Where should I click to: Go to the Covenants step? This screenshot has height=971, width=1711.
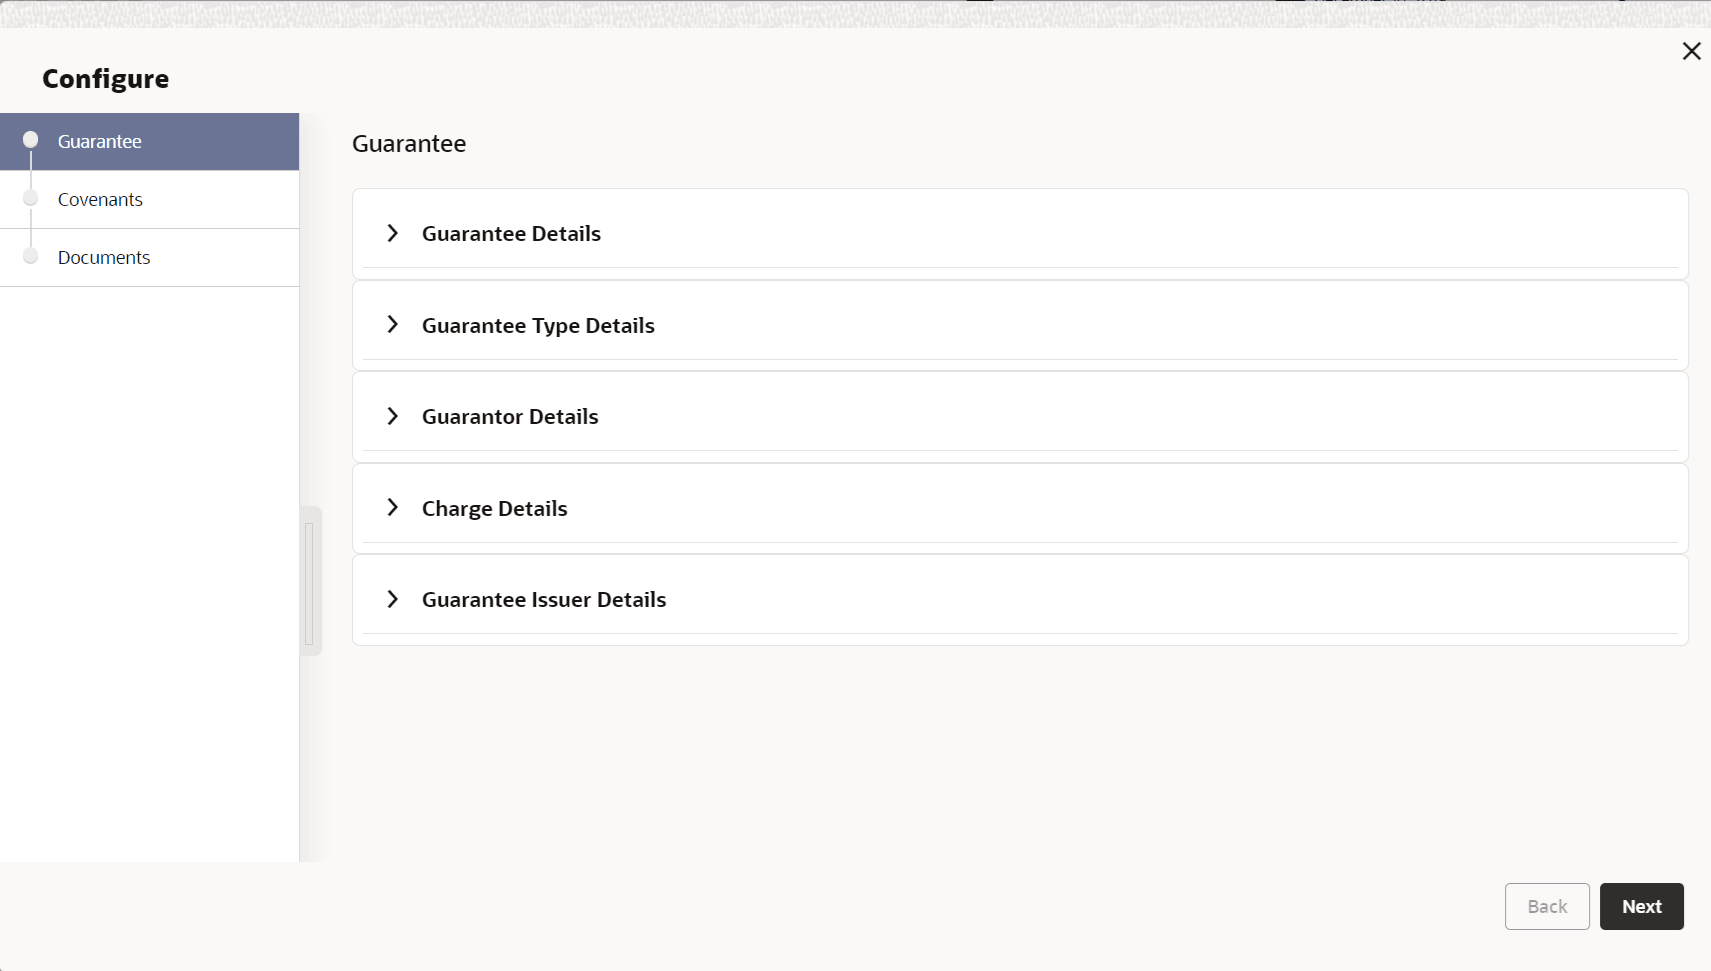pos(150,200)
